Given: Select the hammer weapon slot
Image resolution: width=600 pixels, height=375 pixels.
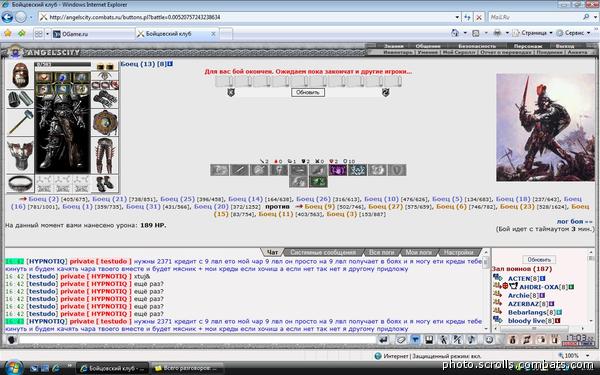Looking at the screenshot, I should click(20, 122).
